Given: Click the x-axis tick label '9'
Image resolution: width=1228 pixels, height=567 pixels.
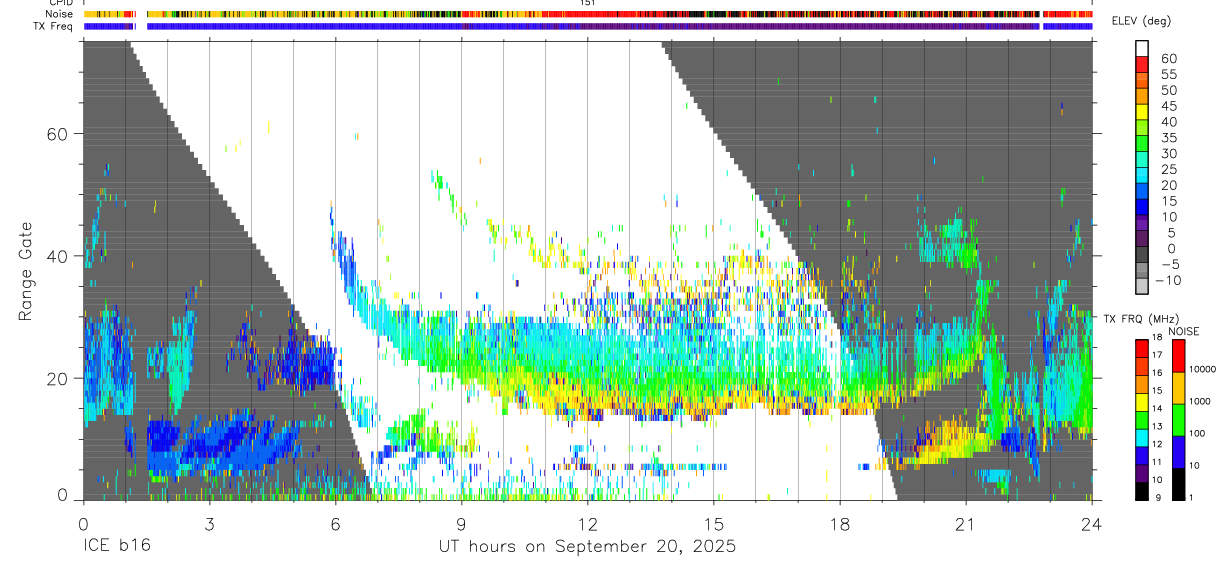Looking at the screenshot, I should coord(462,524).
